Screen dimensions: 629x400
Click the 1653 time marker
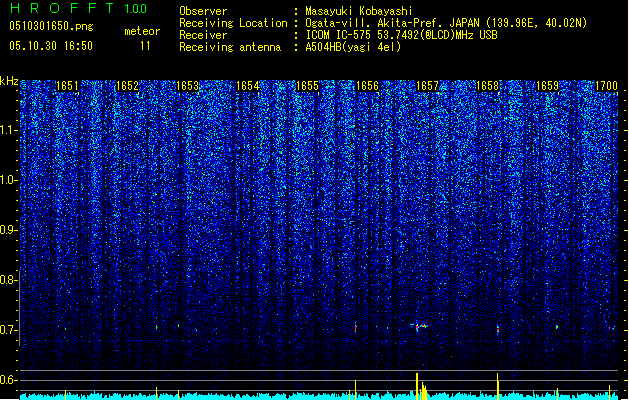pyautogui.click(x=187, y=86)
